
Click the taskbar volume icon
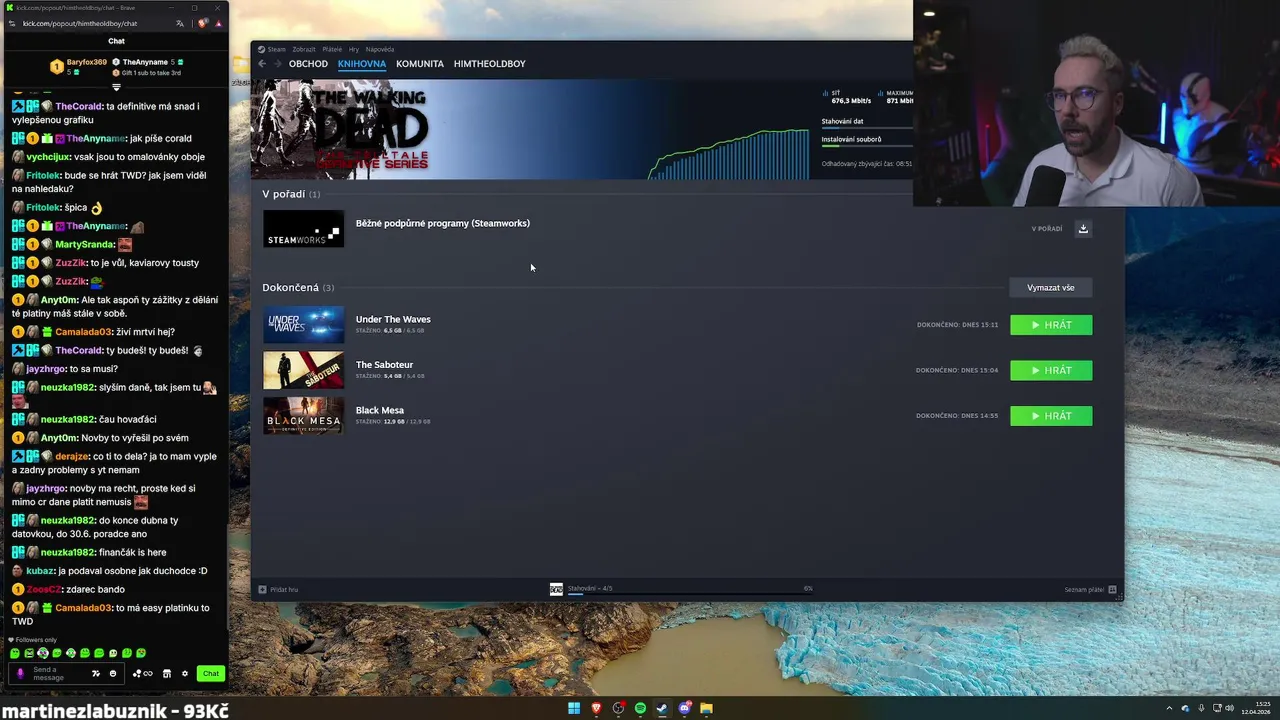click(1229, 708)
